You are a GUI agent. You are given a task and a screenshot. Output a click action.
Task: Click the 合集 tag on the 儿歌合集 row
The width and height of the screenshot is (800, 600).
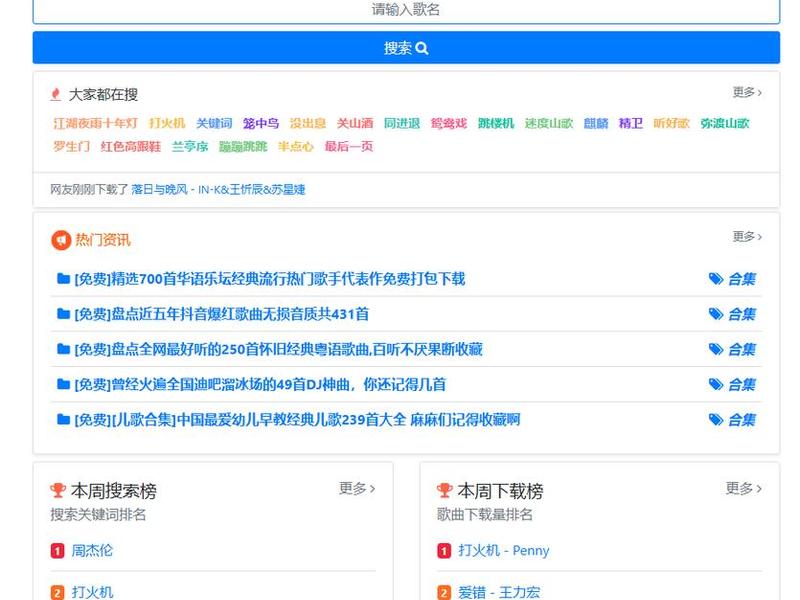pos(732,419)
